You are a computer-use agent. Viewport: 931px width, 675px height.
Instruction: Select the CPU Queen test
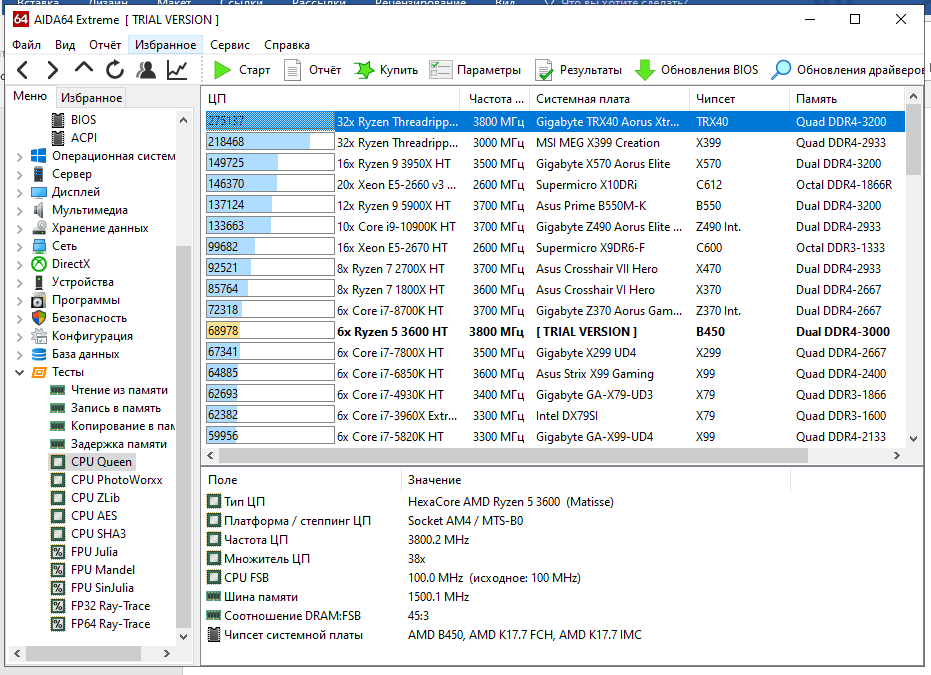91,462
